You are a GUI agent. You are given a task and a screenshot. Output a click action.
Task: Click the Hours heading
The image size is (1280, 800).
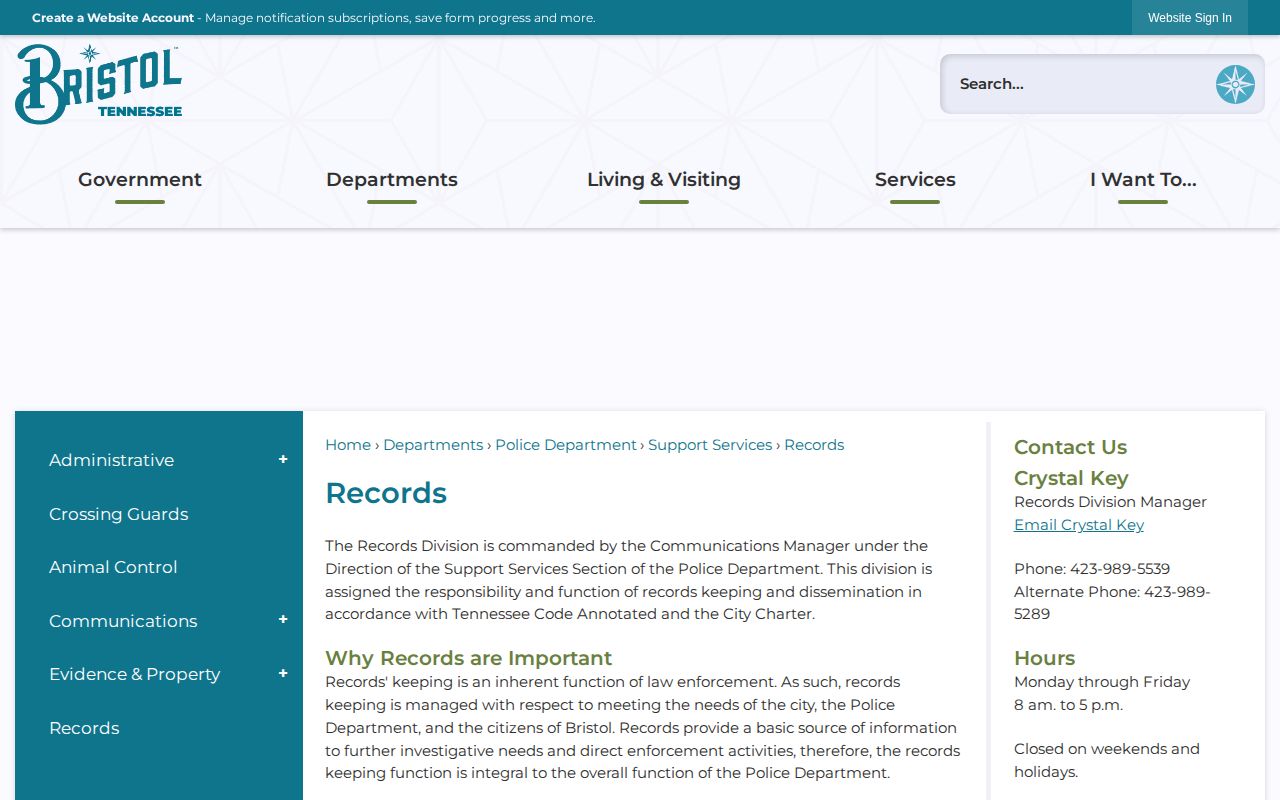[x=1044, y=658]
